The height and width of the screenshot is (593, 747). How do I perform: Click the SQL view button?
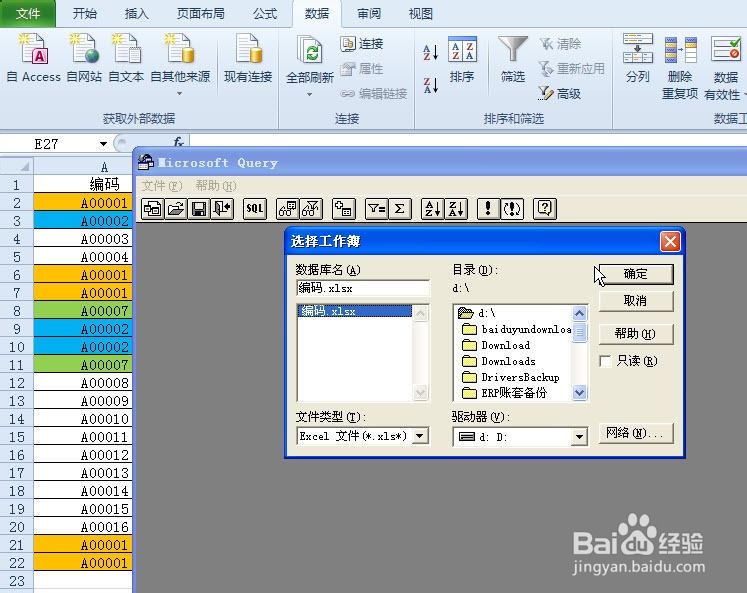pos(255,209)
